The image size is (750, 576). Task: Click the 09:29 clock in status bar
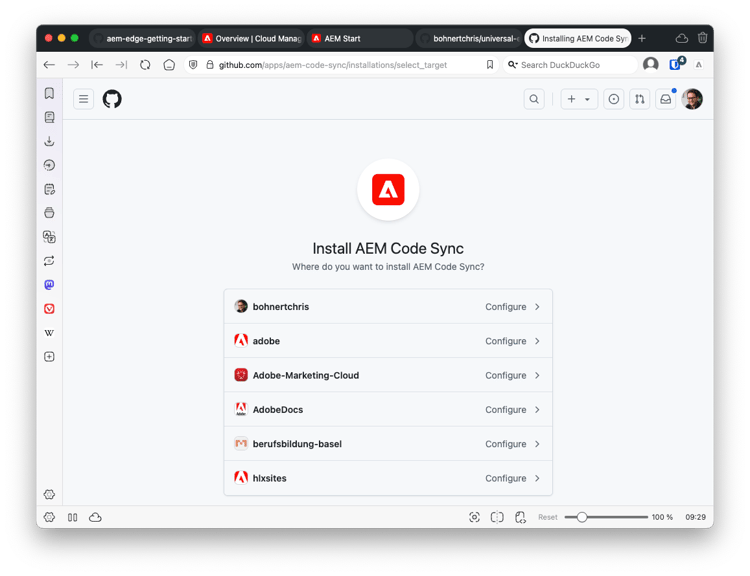(695, 517)
